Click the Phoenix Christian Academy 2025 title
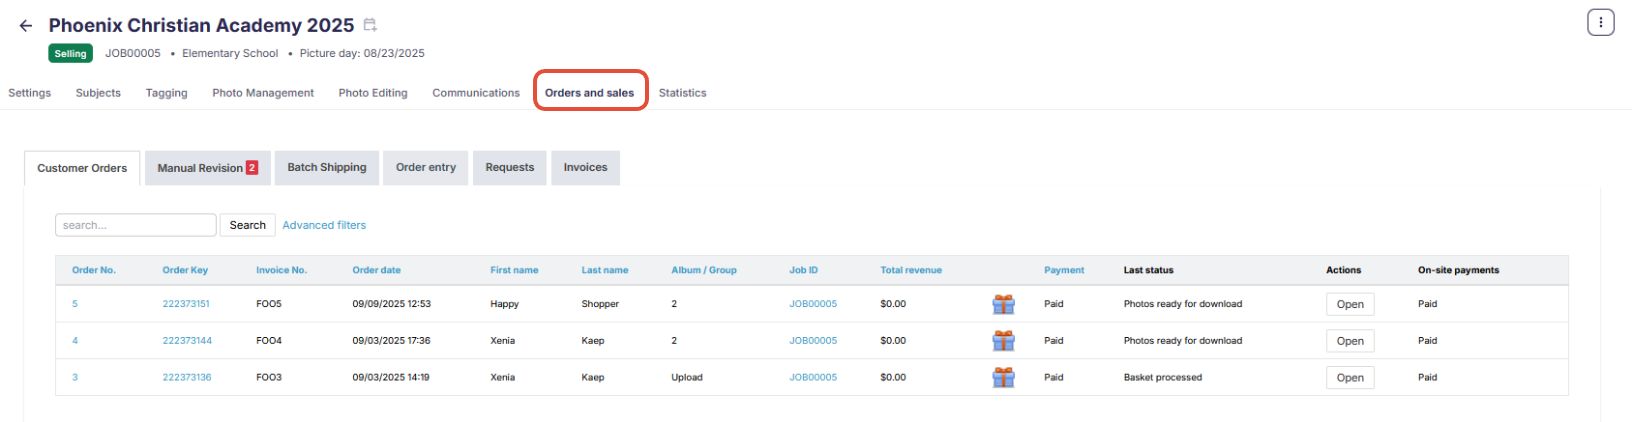Image resolution: width=1632 pixels, height=422 pixels. point(201,25)
